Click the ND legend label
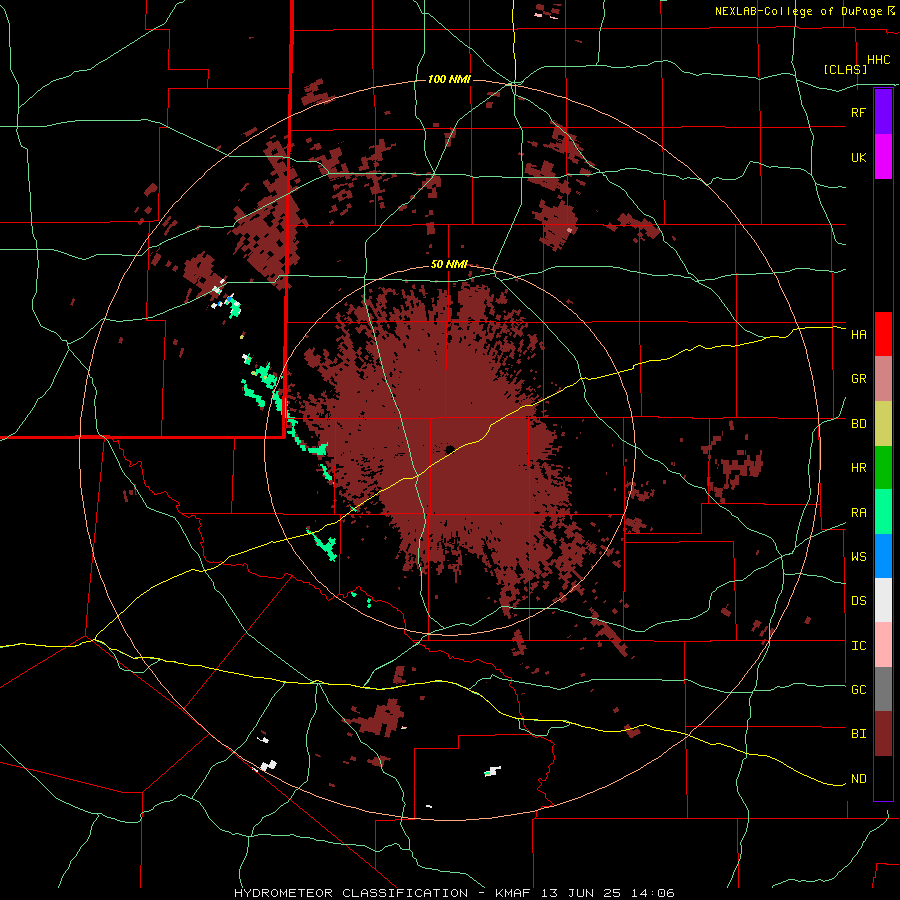 click(858, 779)
